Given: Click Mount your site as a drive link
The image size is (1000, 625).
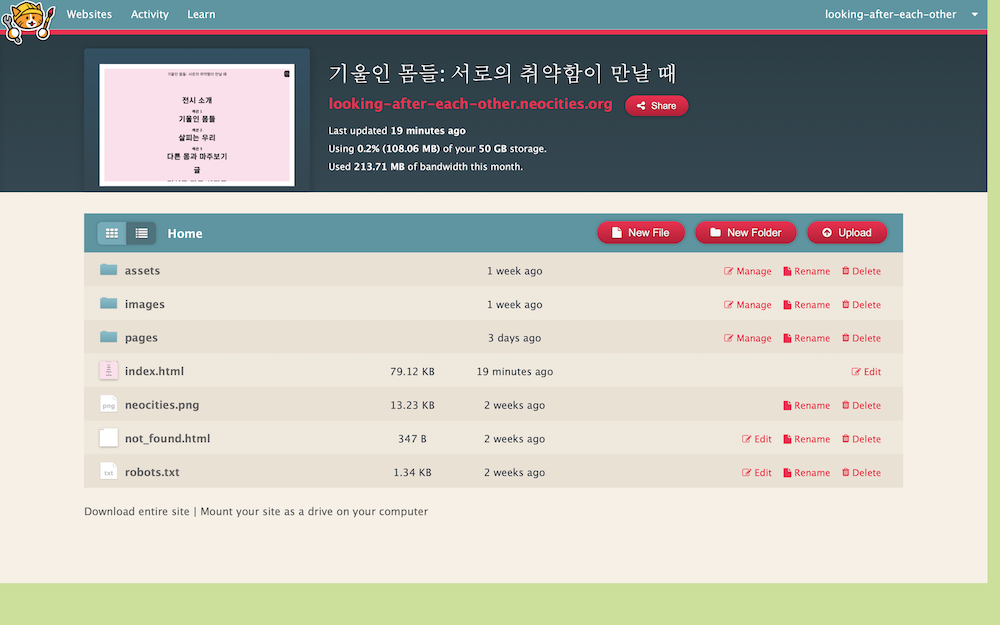Looking at the screenshot, I should coord(314,511).
